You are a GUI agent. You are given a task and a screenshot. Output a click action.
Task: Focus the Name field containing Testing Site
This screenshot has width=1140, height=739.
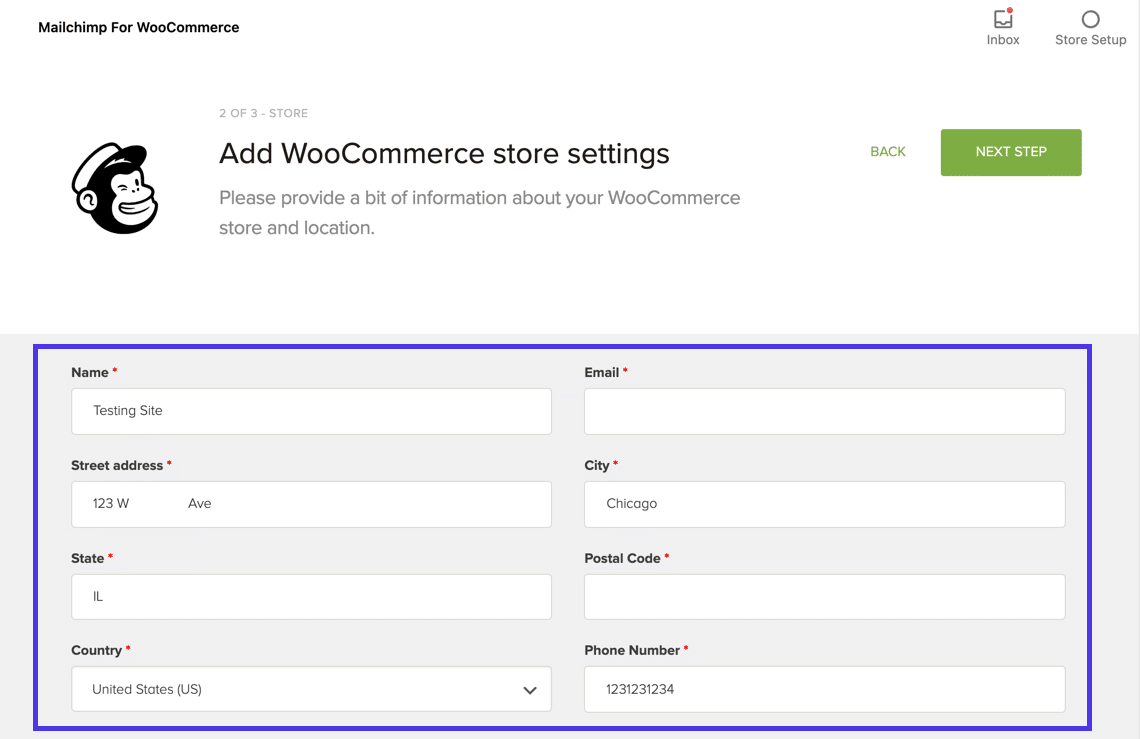pos(311,411)
